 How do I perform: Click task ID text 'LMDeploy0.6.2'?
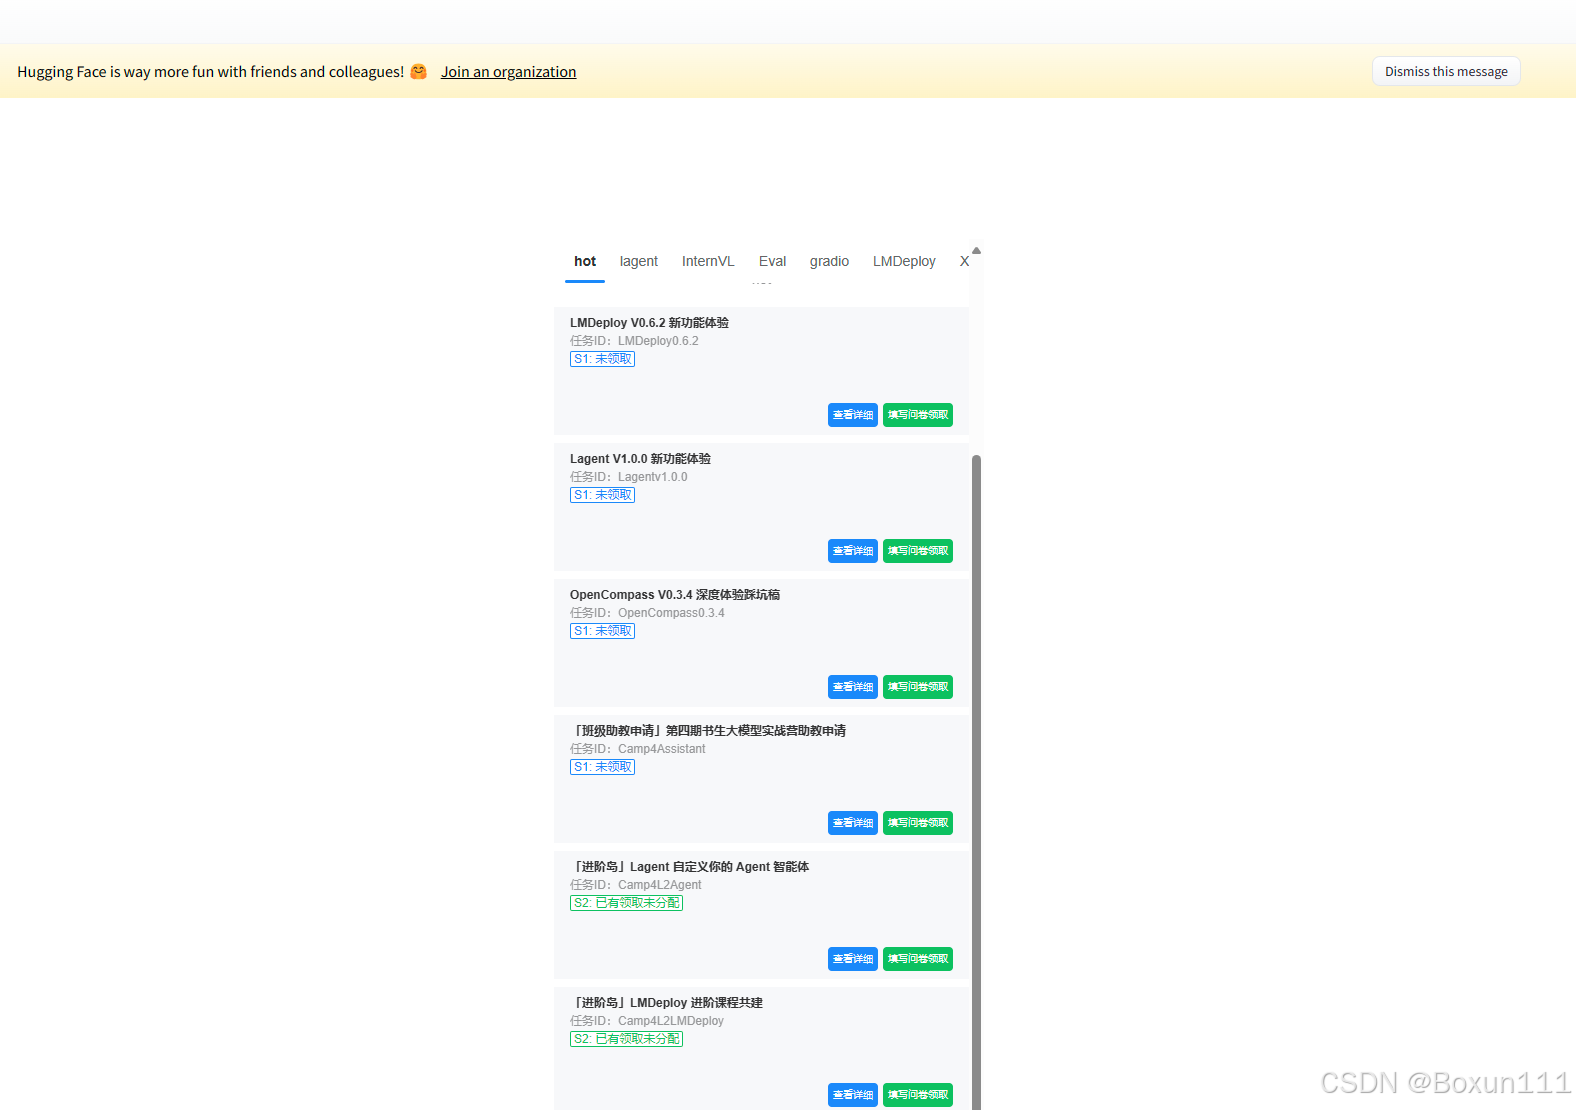(x=658, y=341)
